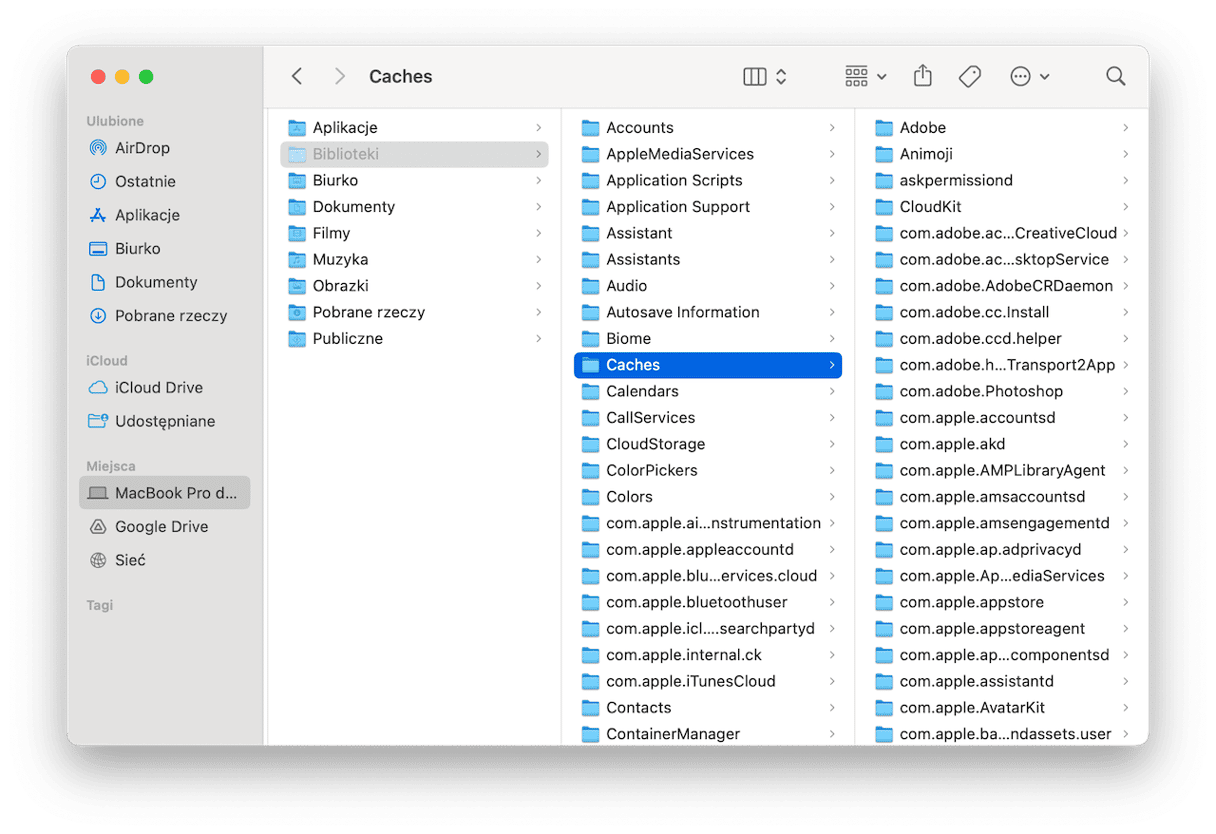Select the Obrazki folder
Image resolution: width=1216 pixels, height=834 pixels.
click(x=414, y=286)
